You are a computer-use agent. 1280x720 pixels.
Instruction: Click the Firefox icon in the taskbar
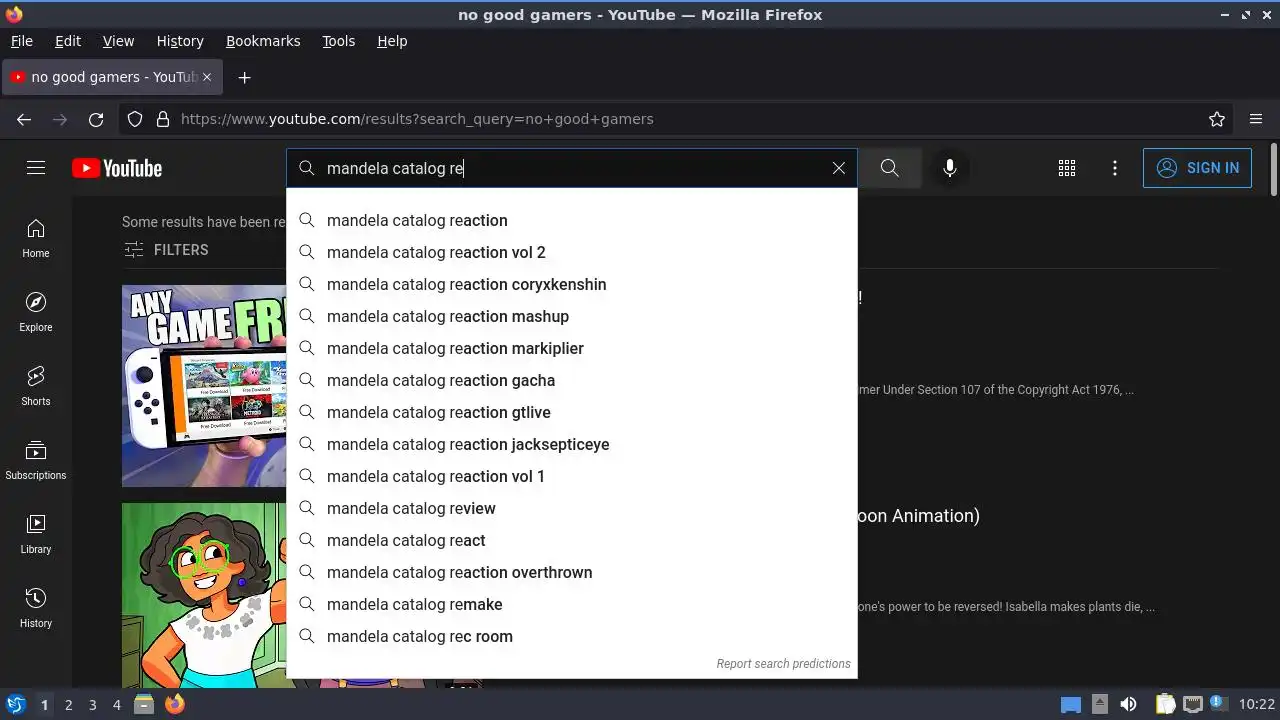[x=175, y=705]
